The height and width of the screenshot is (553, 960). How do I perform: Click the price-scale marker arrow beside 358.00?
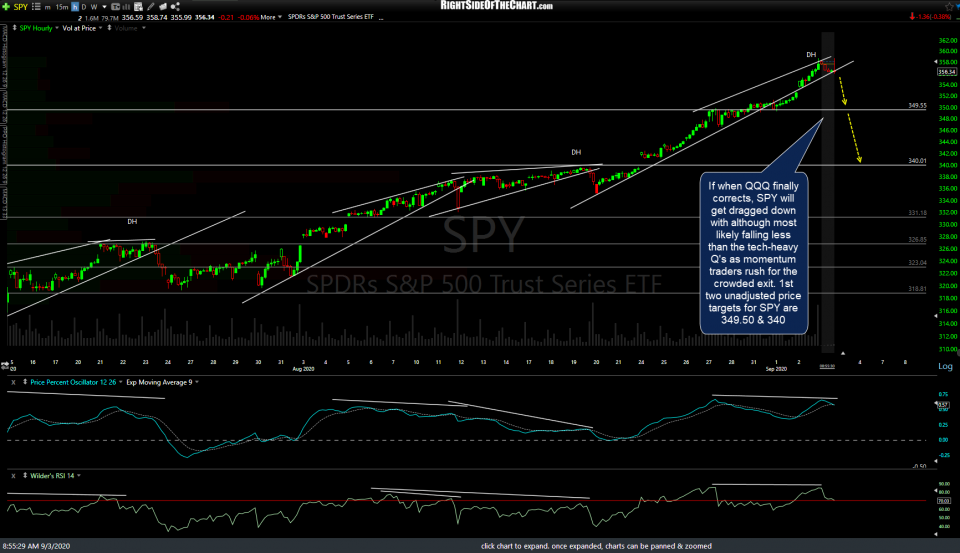935,62
